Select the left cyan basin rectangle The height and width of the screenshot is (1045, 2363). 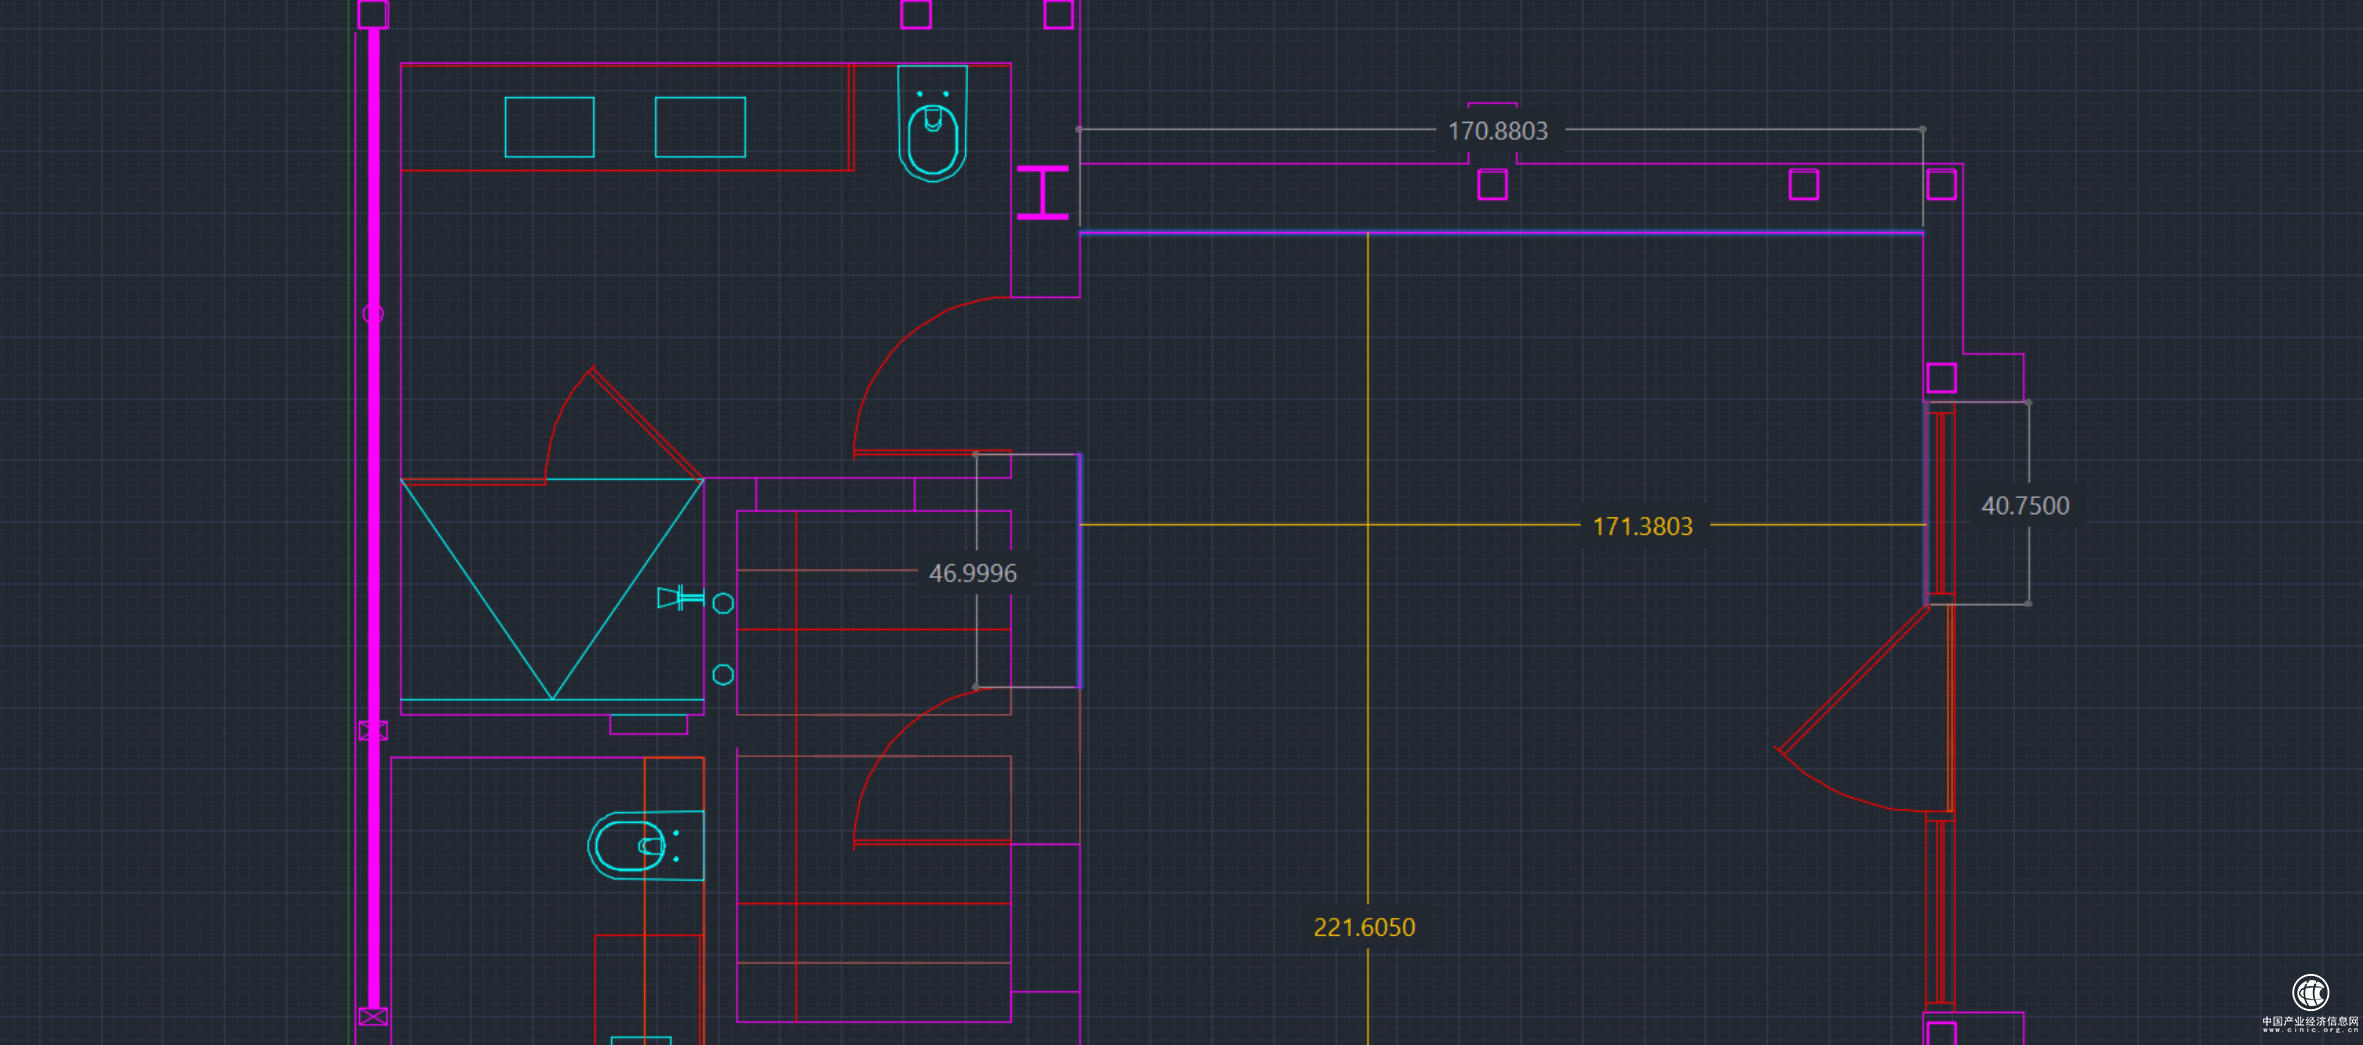pos(549,127)
